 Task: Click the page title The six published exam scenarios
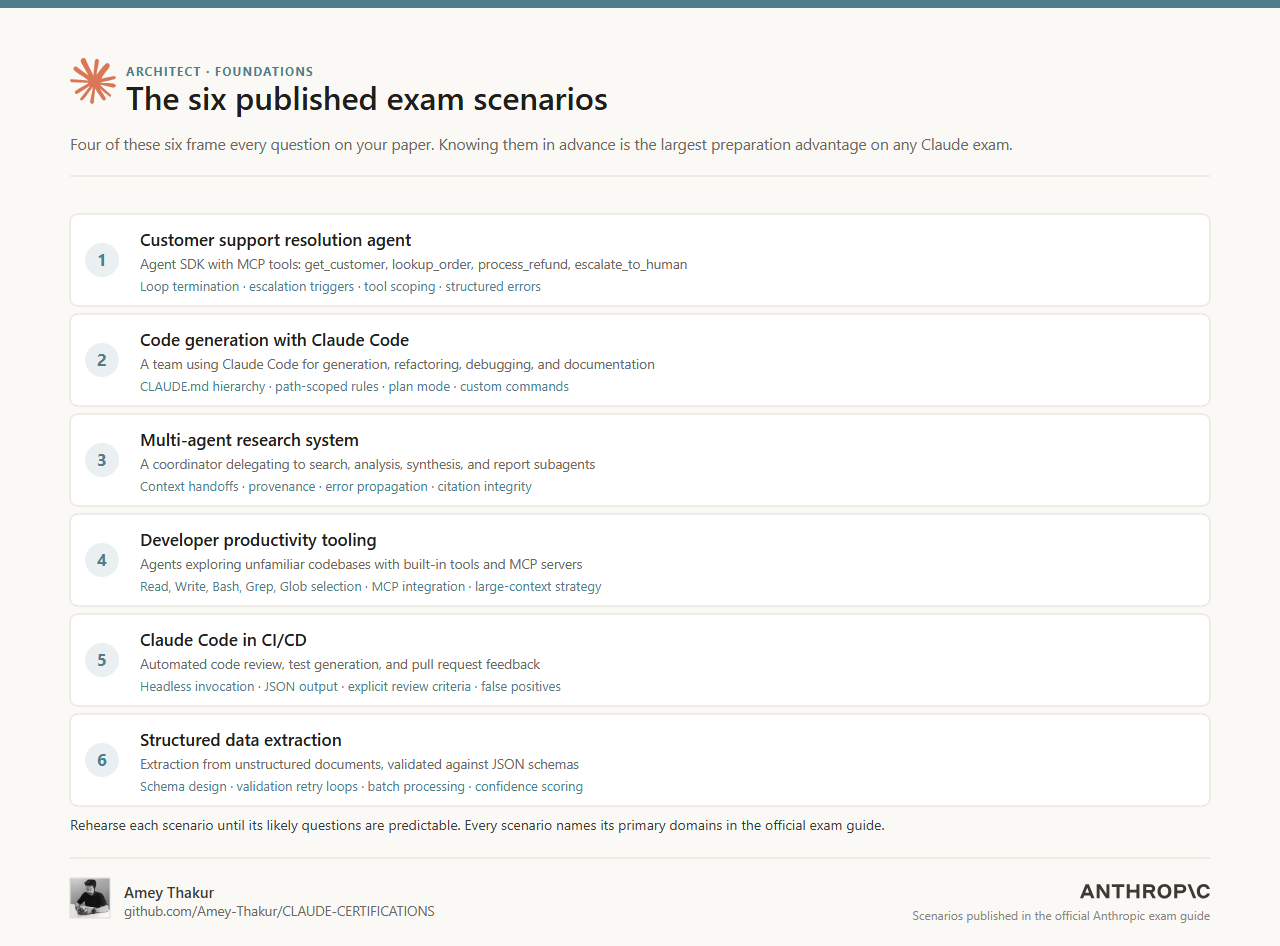(x=367, y=99)
